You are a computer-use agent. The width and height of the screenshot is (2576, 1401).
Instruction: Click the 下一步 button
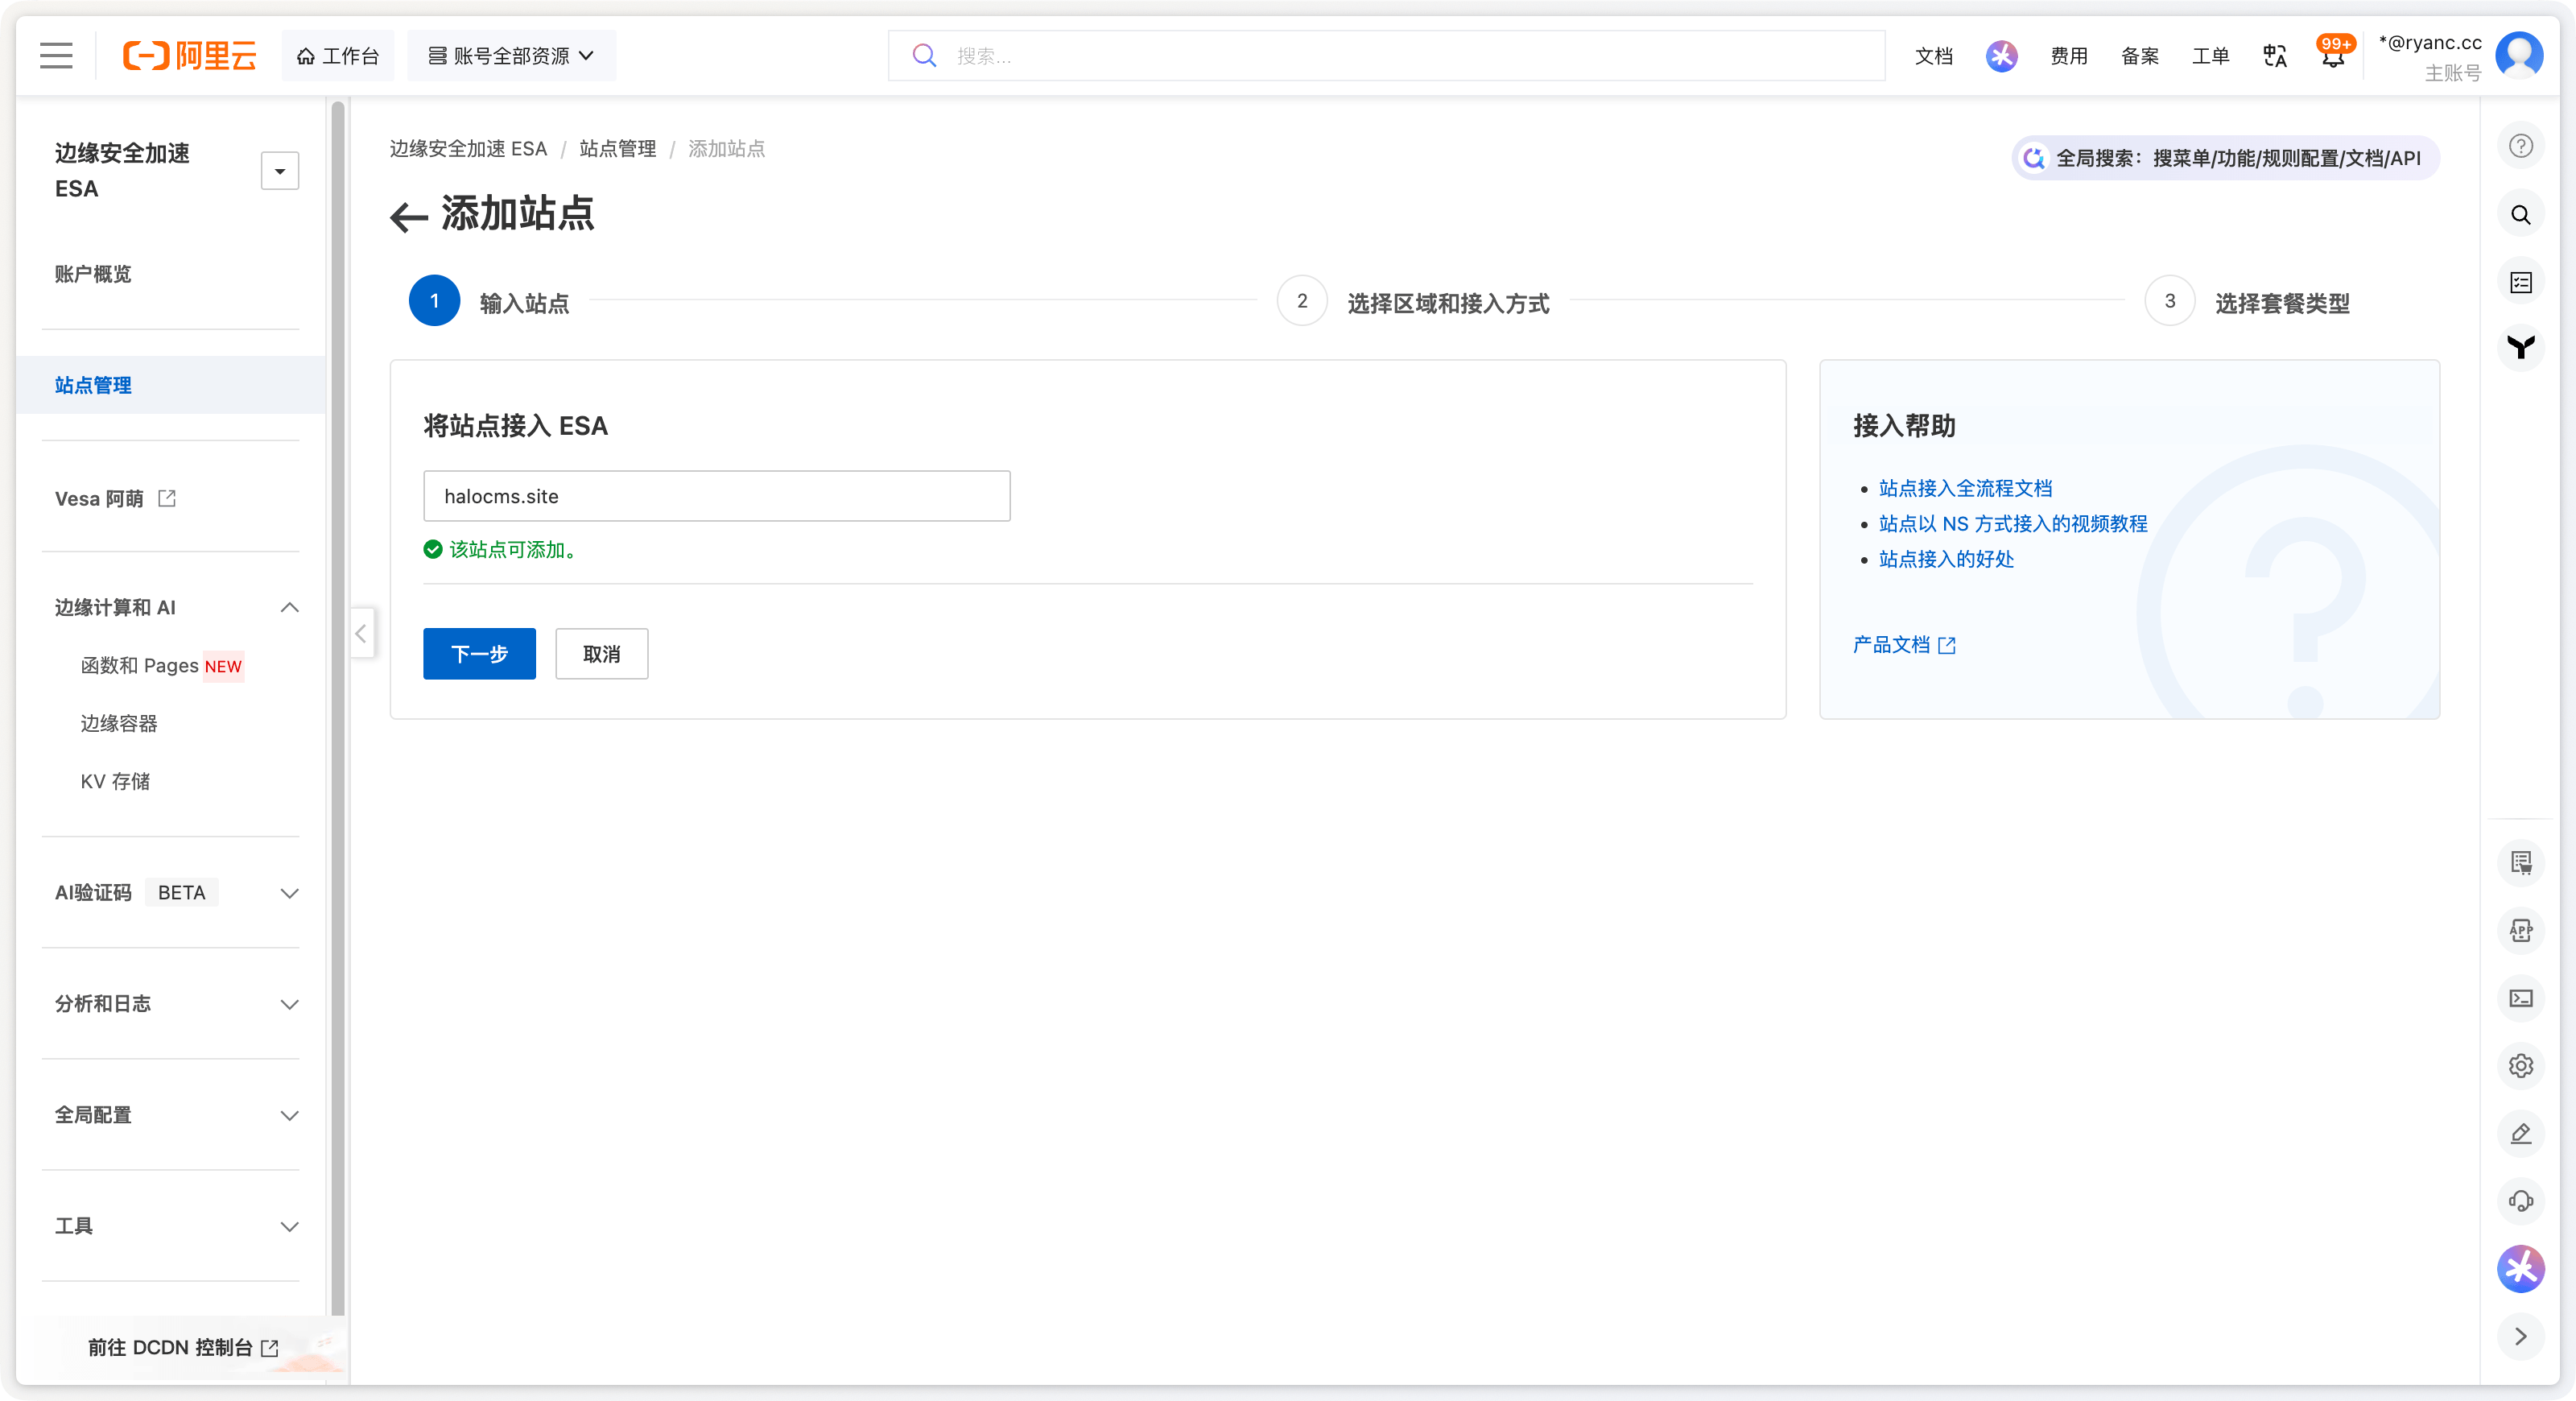tap(479, 654)
